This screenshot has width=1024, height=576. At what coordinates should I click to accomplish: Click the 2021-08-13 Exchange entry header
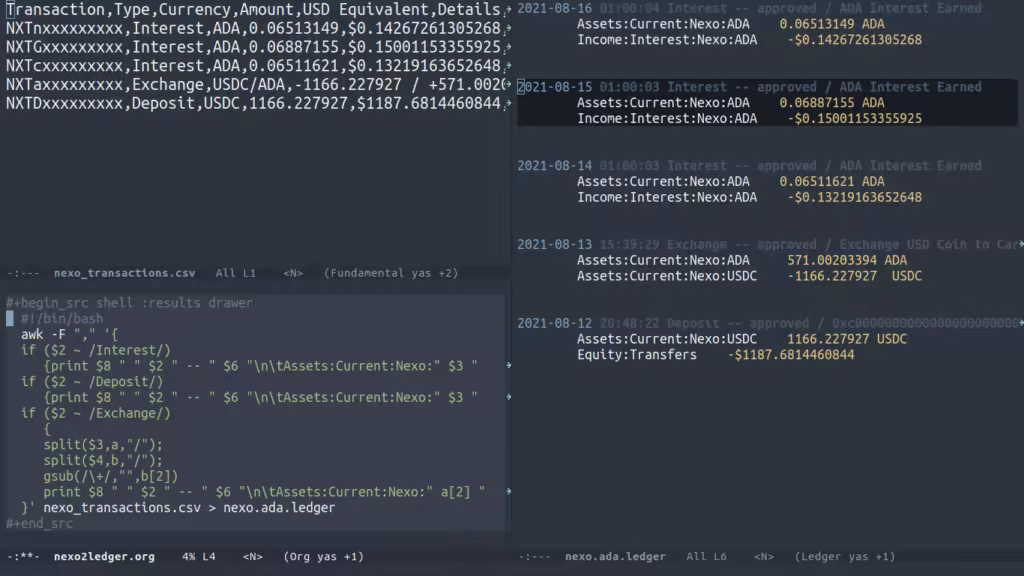(x=769, y=244)
